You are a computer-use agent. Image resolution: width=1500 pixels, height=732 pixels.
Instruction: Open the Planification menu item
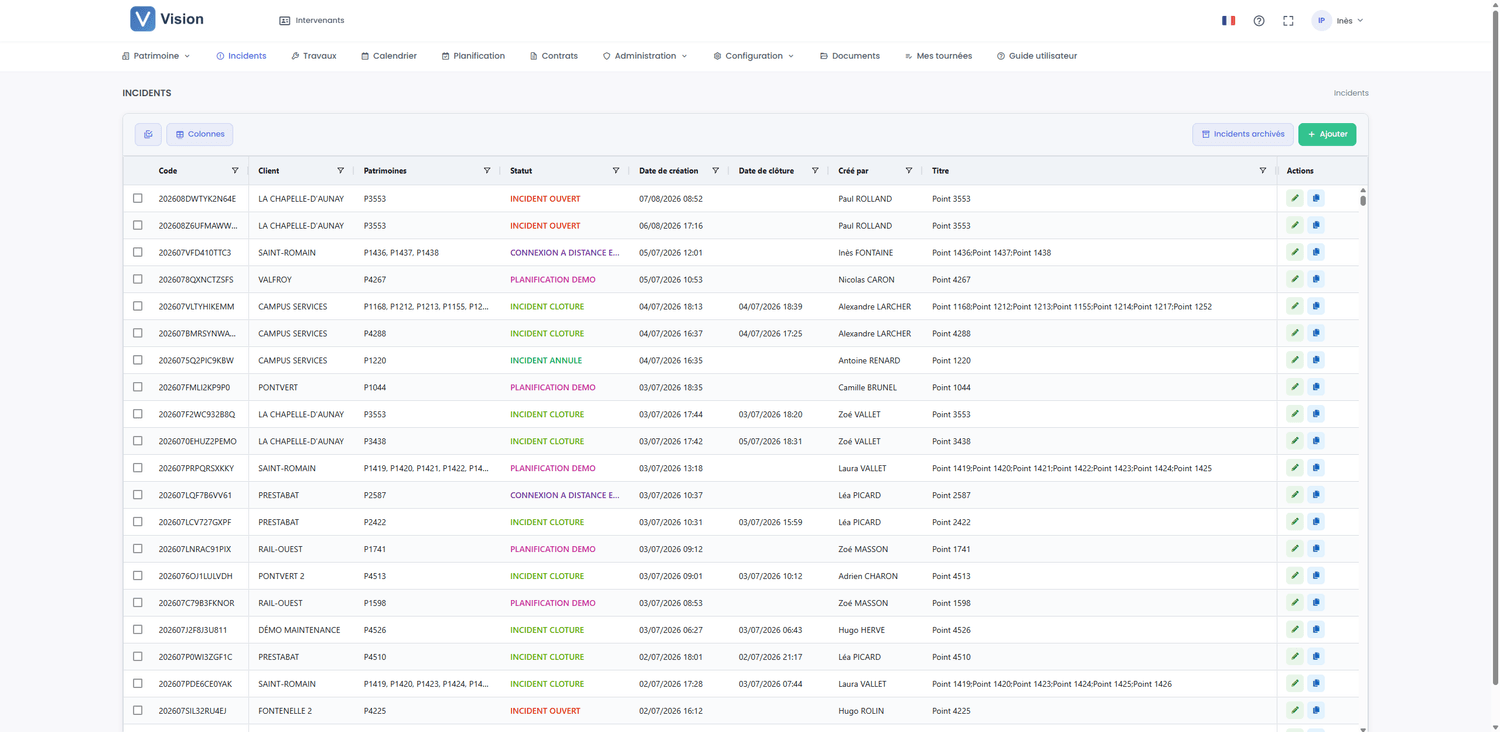pos(473,56)
